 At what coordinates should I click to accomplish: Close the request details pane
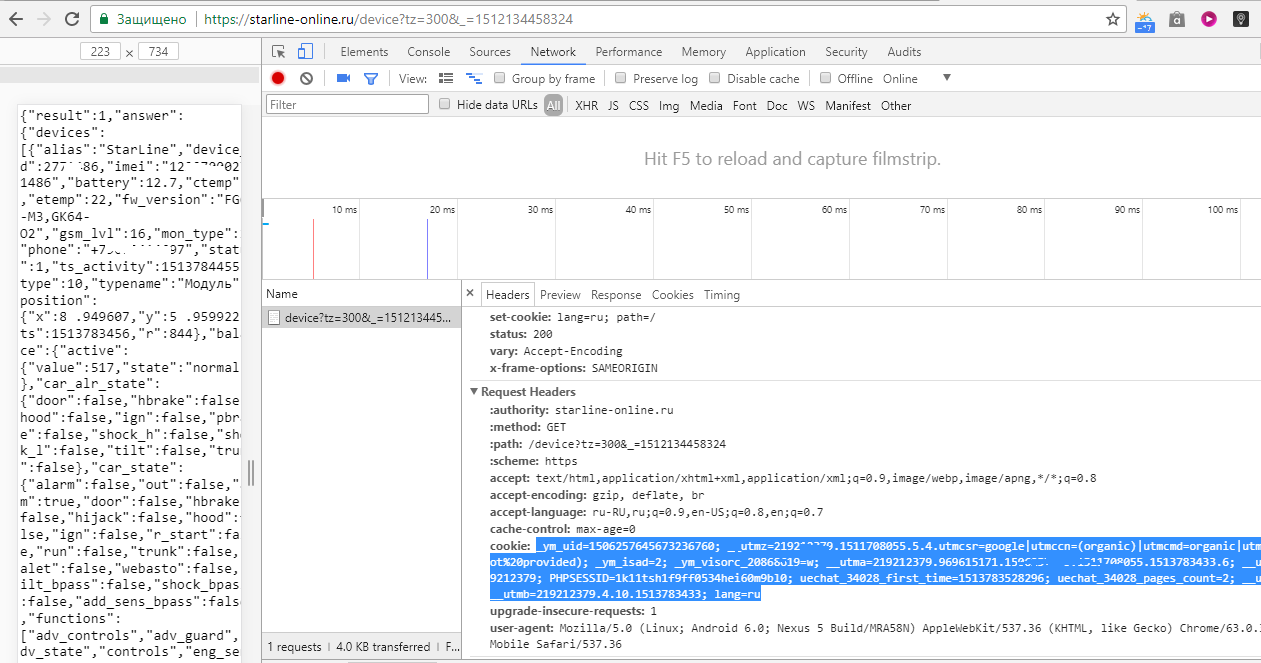click(470, 294)
